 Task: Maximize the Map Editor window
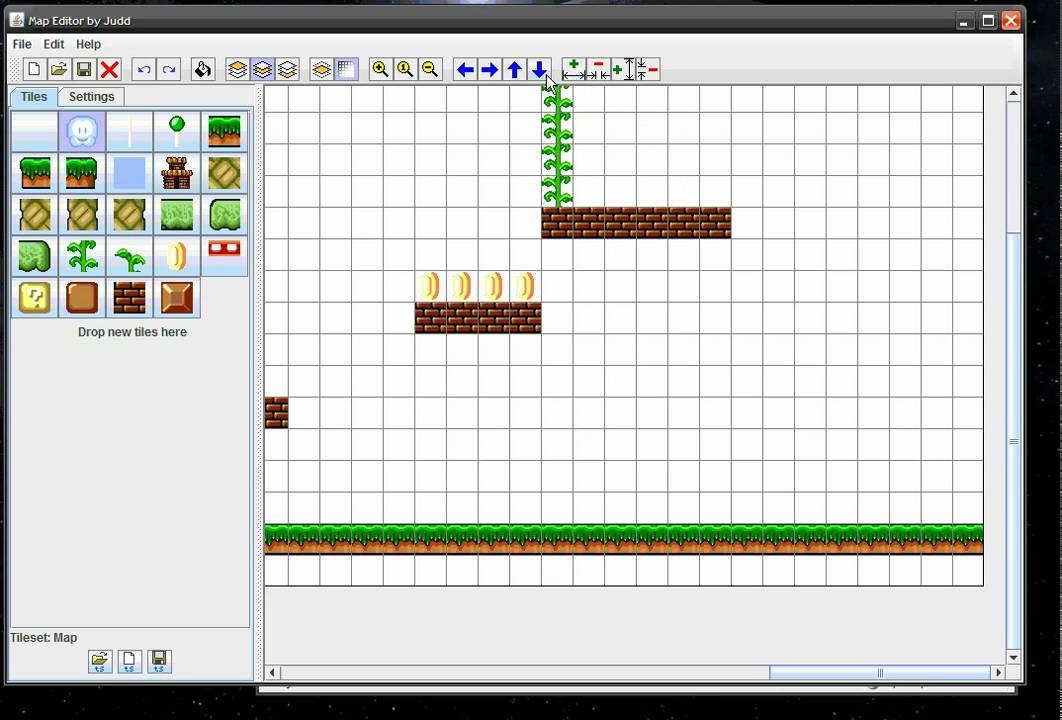(988, 21)
